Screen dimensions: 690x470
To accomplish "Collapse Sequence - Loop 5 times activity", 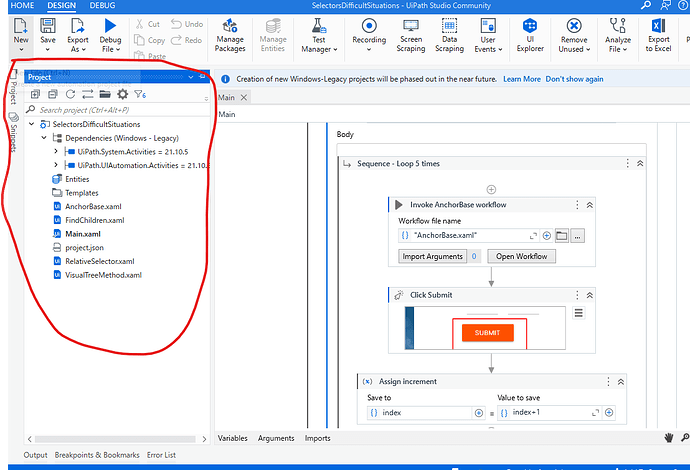I will (x=640, y=163).
